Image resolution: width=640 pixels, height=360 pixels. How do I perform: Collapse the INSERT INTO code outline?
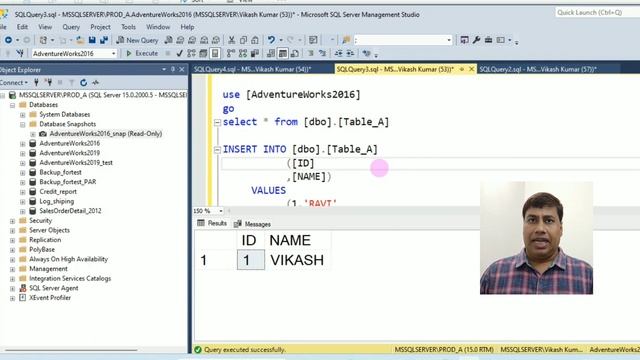coord(217,150)
